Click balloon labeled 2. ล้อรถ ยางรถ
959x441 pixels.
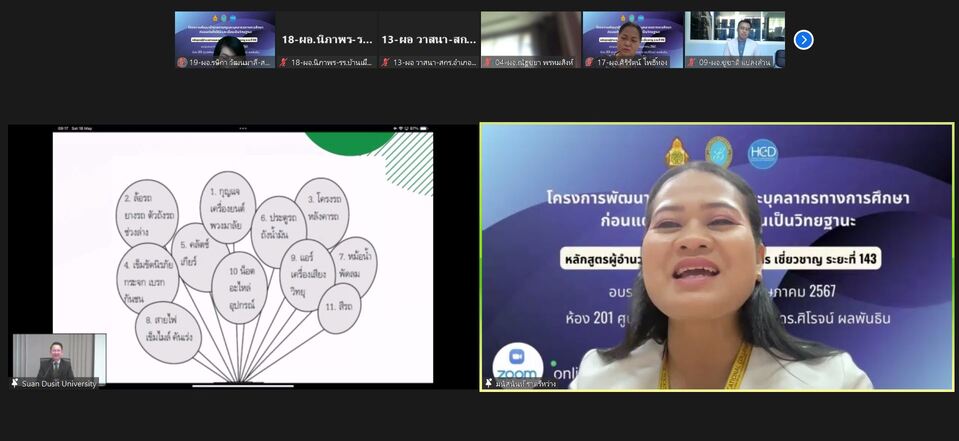(147, 213)
